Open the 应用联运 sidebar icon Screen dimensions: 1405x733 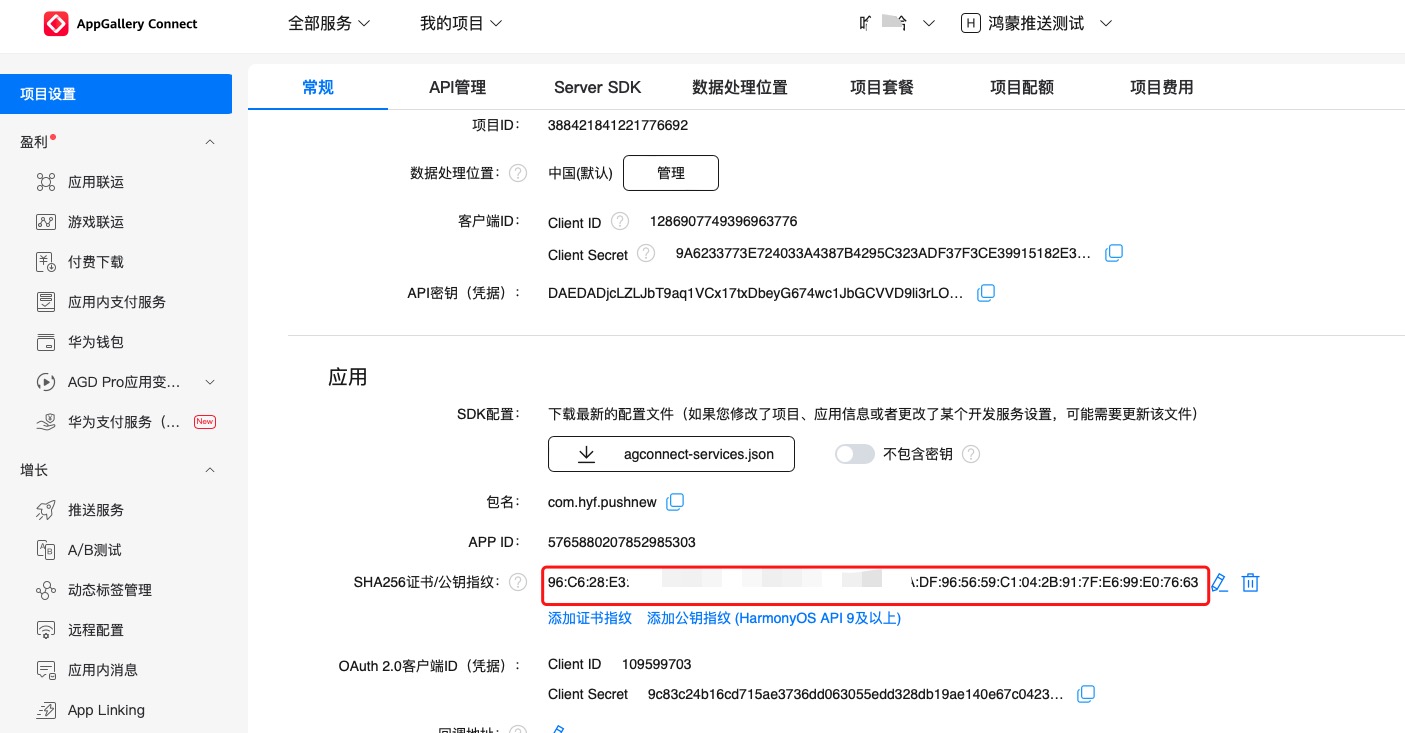pos(45,182)
